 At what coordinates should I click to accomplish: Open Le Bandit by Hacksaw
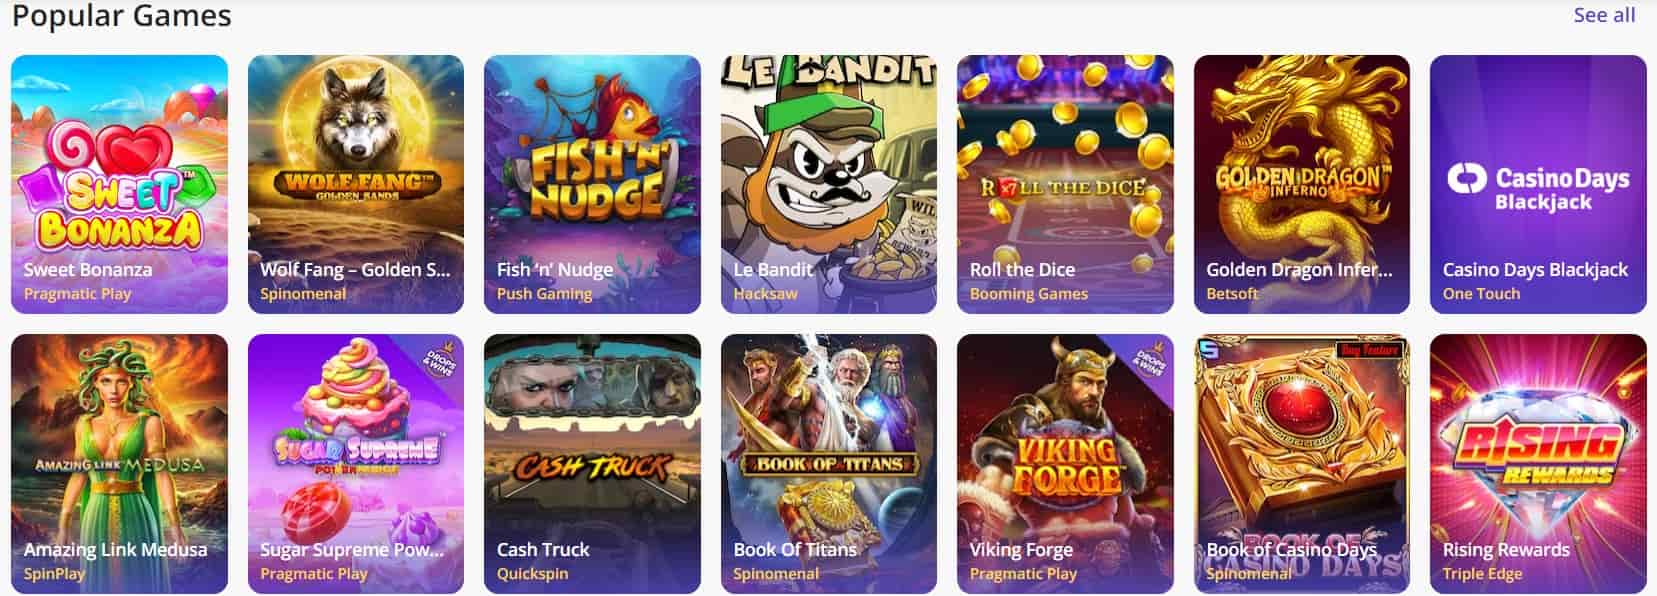(829, 184)
